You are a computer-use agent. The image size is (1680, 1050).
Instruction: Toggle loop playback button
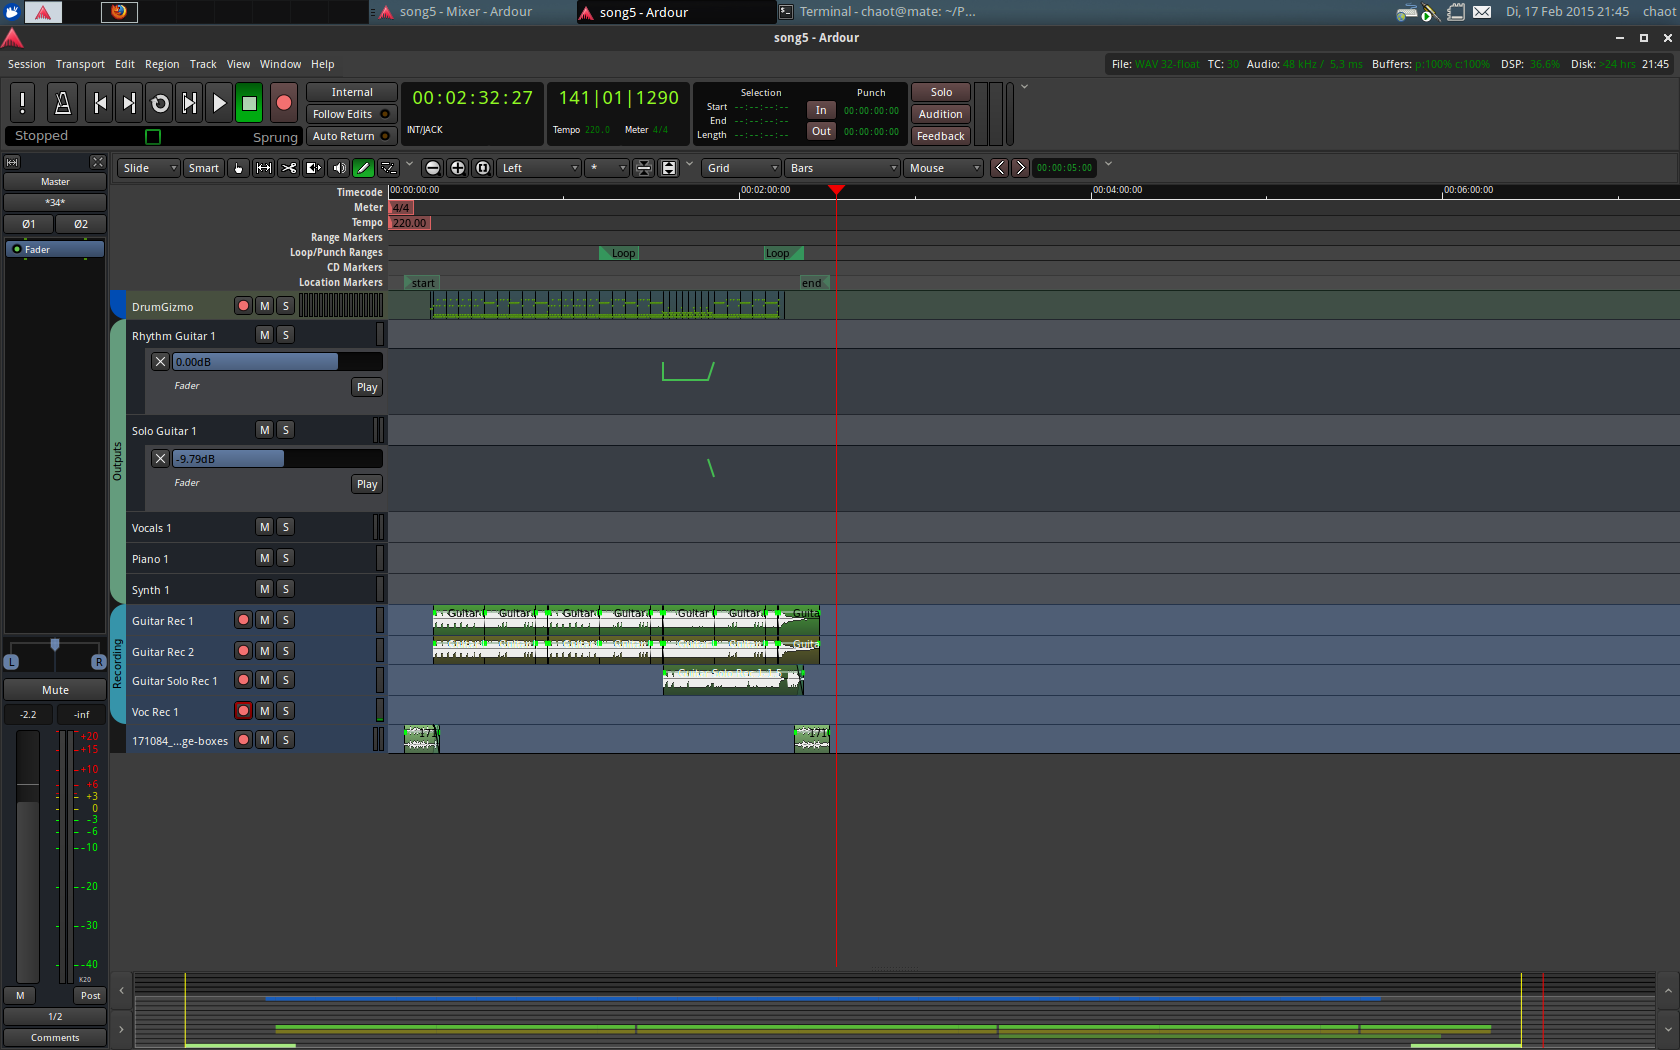click(x=159, y=103)
